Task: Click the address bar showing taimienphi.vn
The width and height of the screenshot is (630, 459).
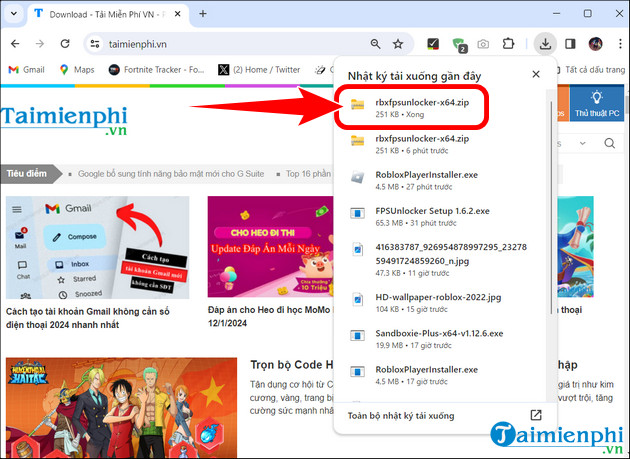Action: tap(230, 44)
